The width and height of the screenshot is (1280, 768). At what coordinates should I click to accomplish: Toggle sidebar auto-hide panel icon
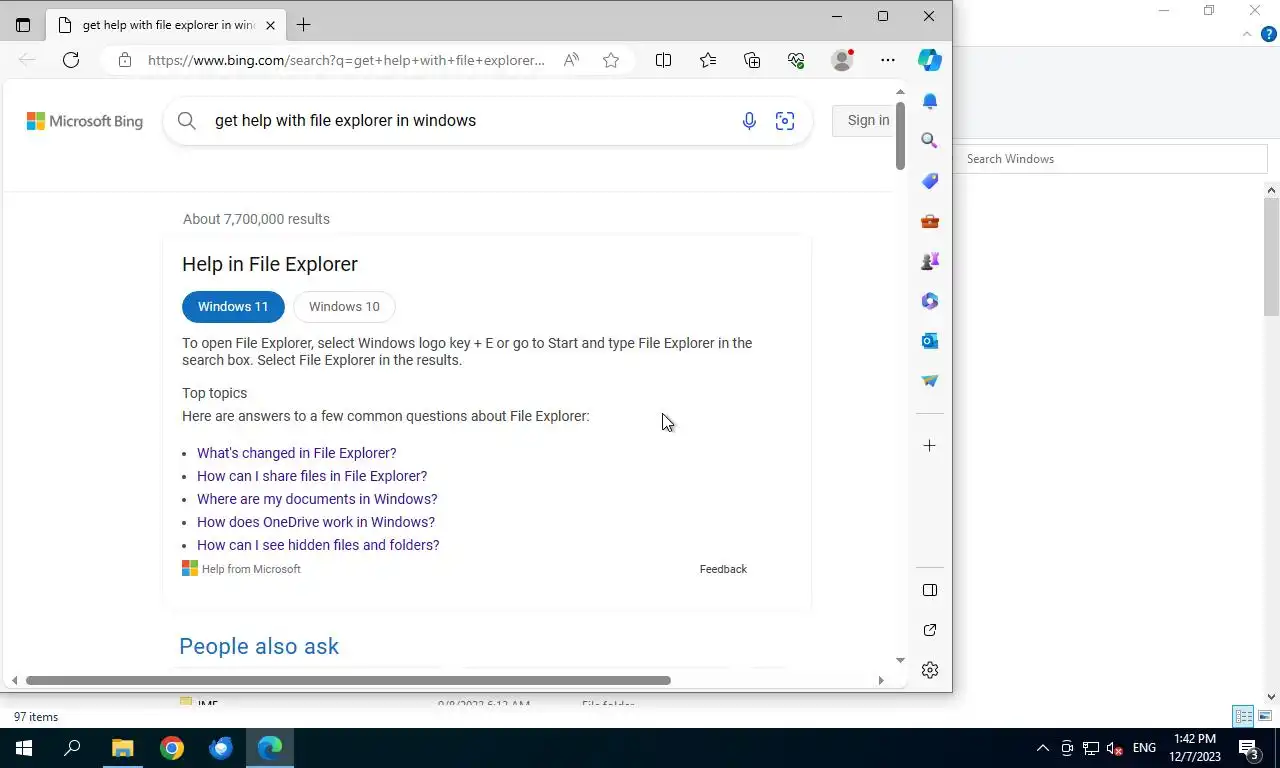point(930,590)
